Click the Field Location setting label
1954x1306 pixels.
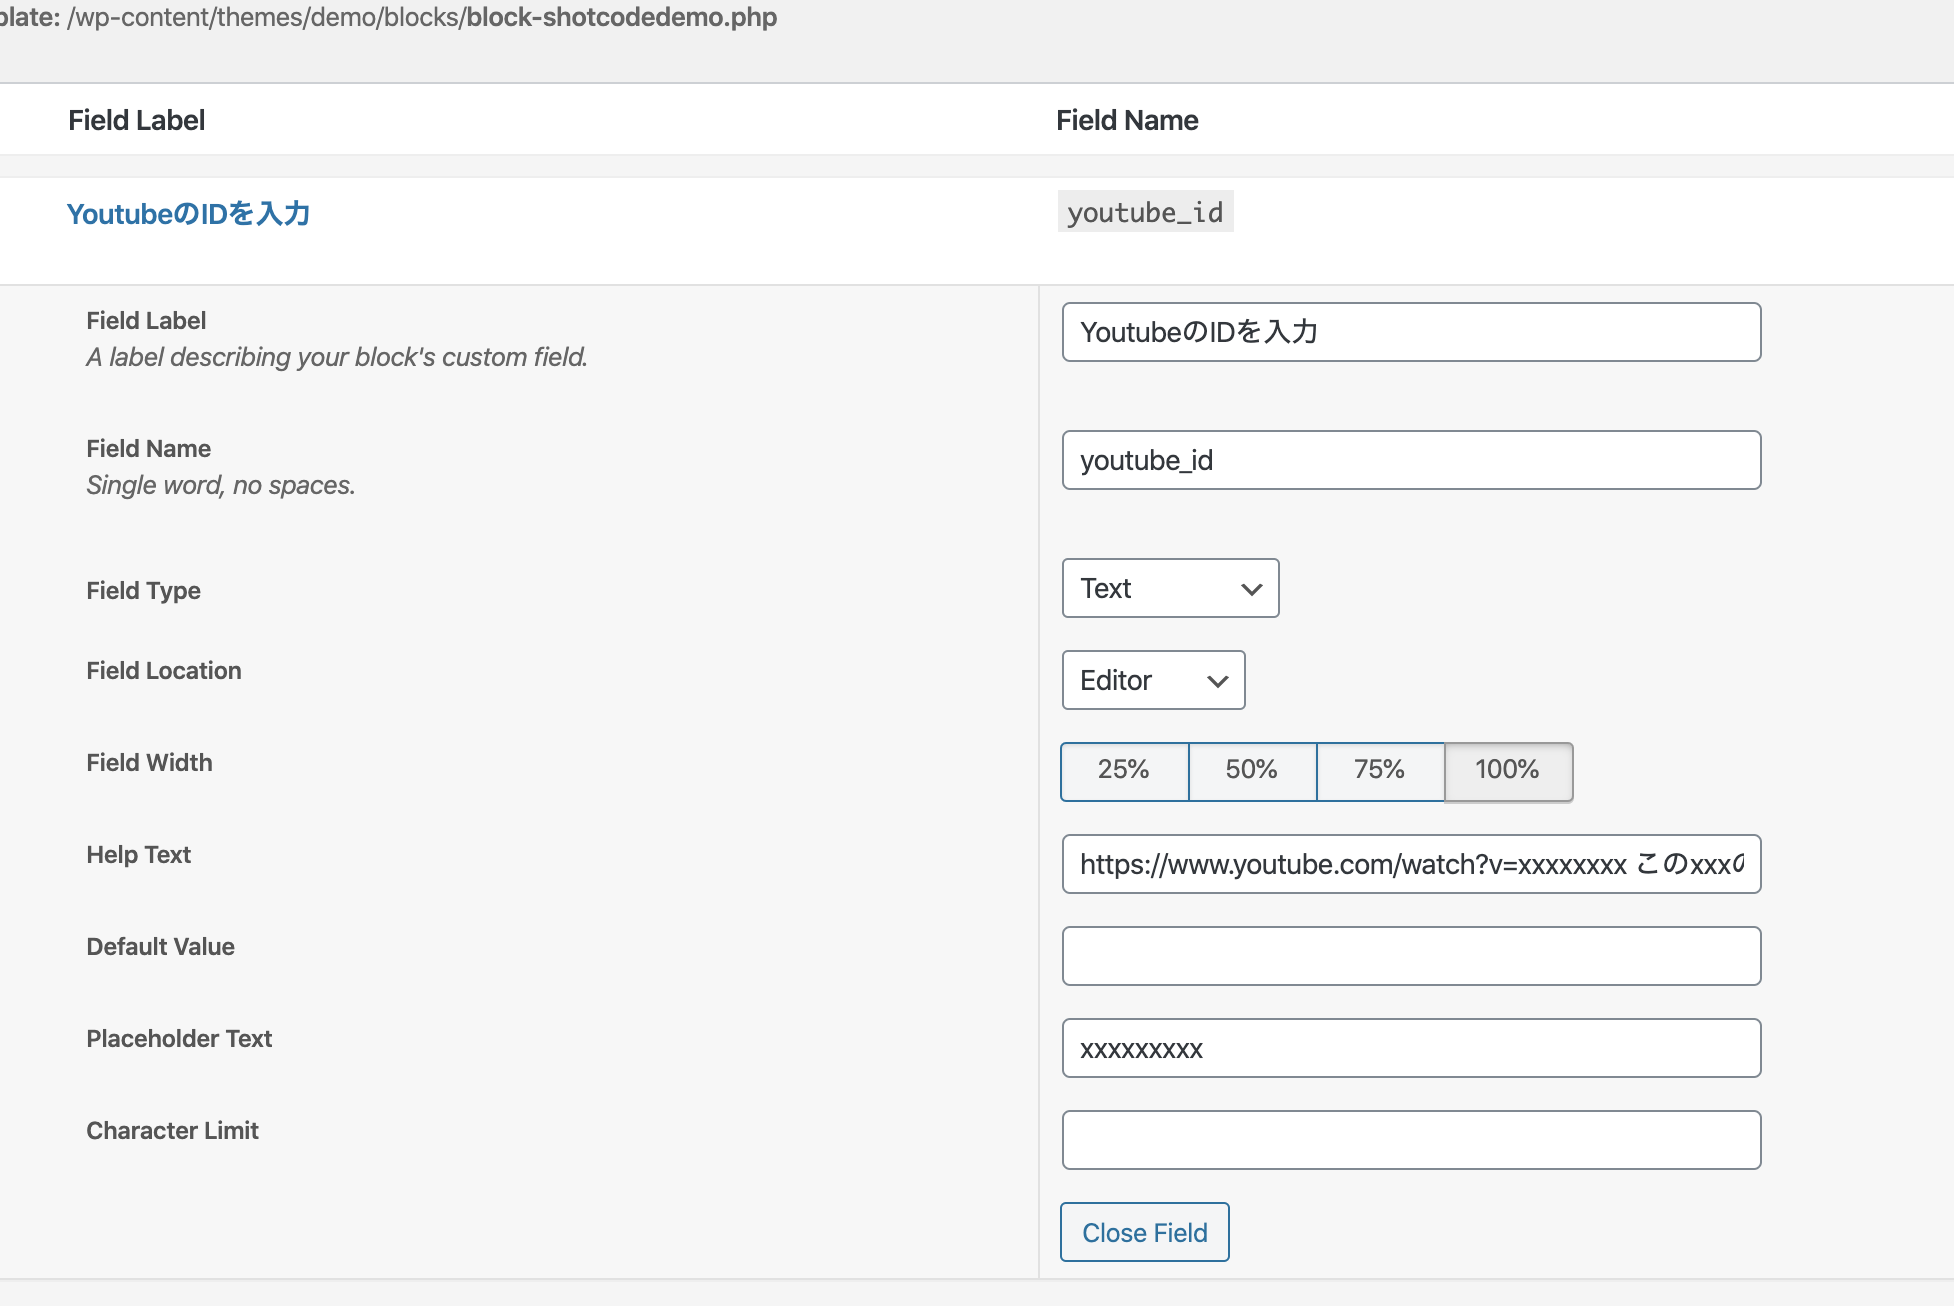pos(164,671)
